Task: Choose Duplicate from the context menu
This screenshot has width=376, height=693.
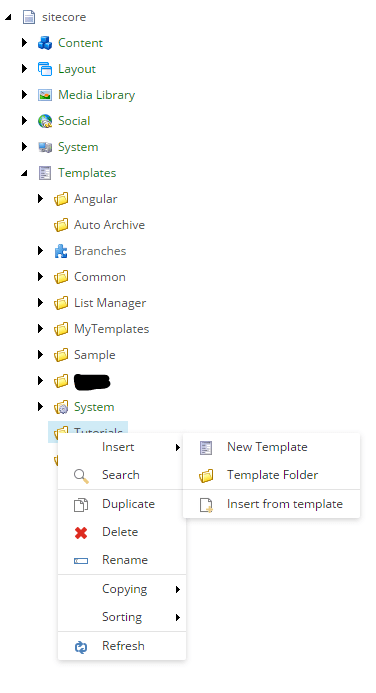Action: 122,504
